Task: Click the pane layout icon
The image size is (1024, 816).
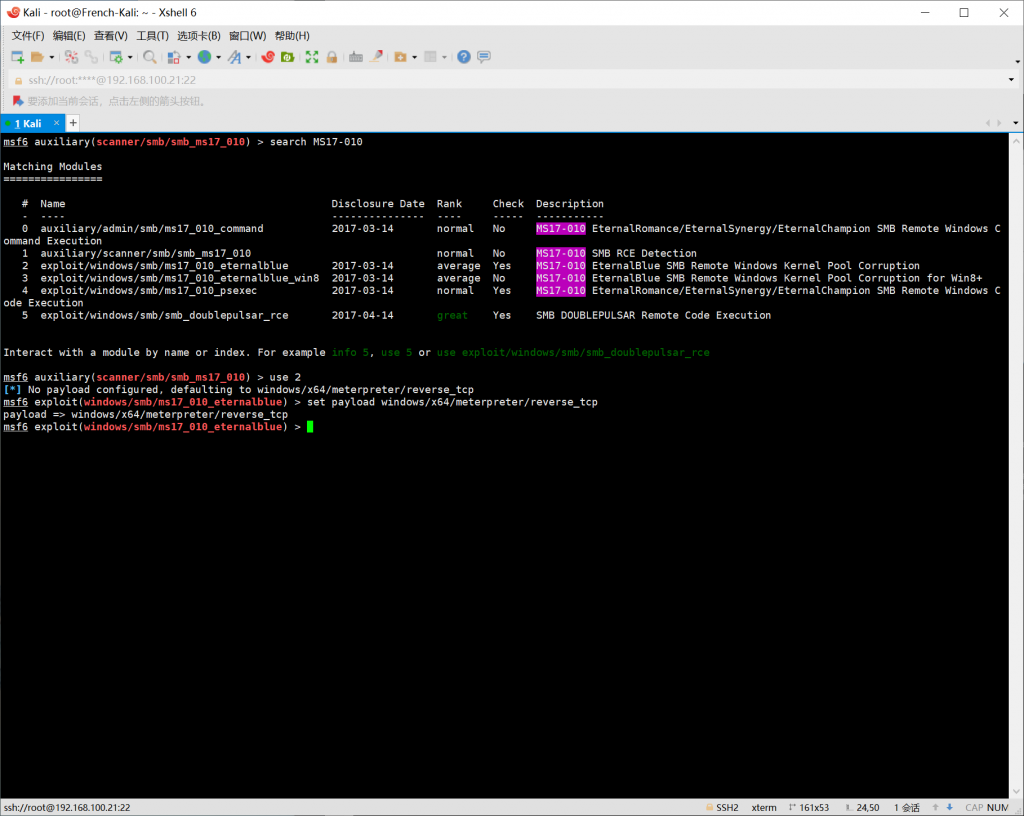Action: coord(430,57)
